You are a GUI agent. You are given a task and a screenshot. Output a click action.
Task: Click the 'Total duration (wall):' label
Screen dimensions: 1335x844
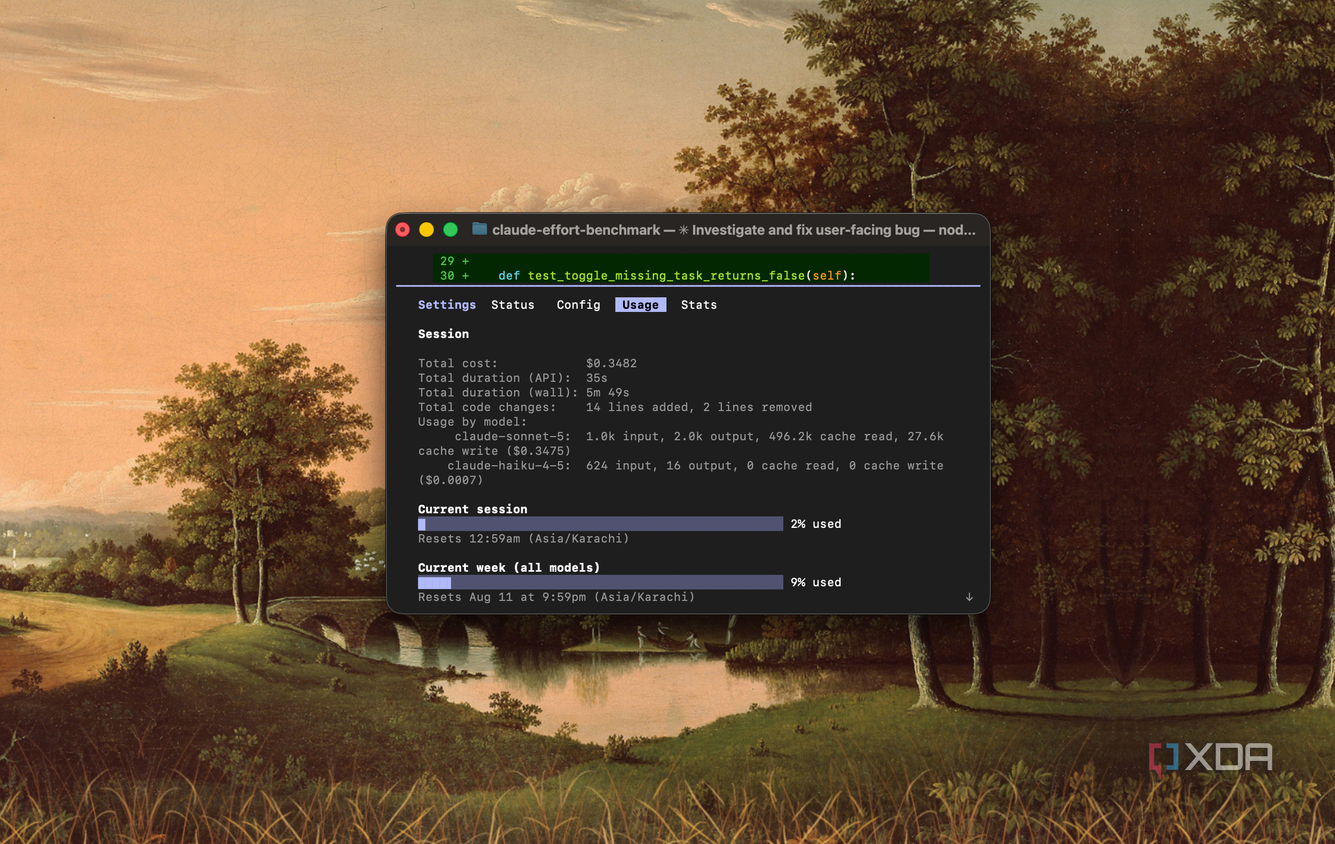pyautogui.click(x=498, y=393)
